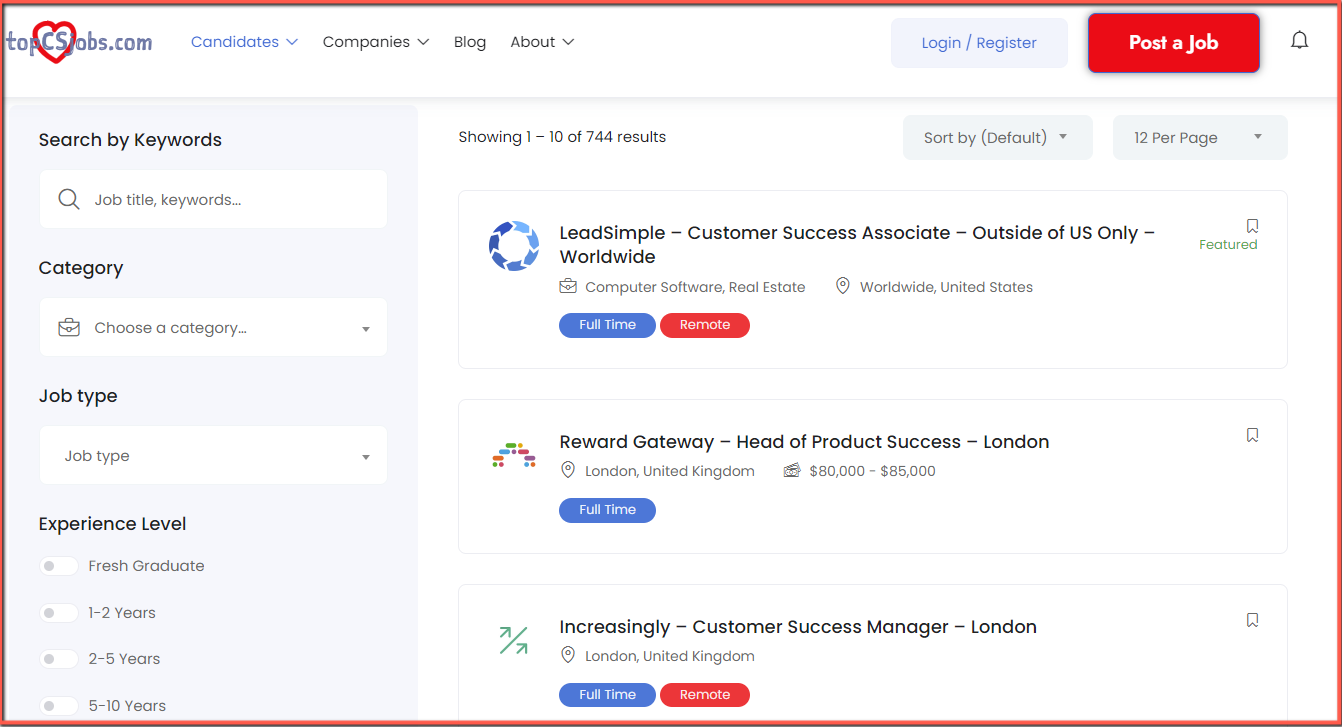Click the Full Time tag on LeadSimple listing
The height and width of the screenshot is (727, 1342).
[x=607, y=325]
